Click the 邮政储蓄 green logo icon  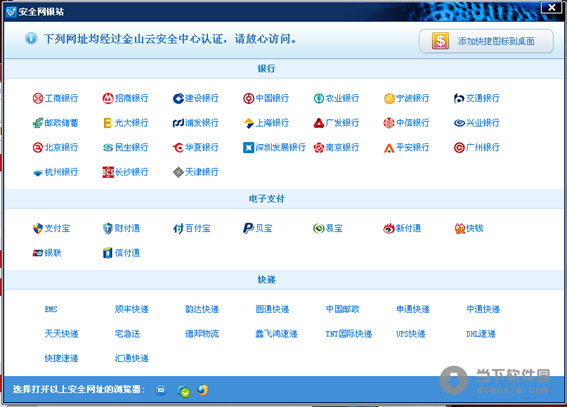pyautogui.click(x=38, y=123)
